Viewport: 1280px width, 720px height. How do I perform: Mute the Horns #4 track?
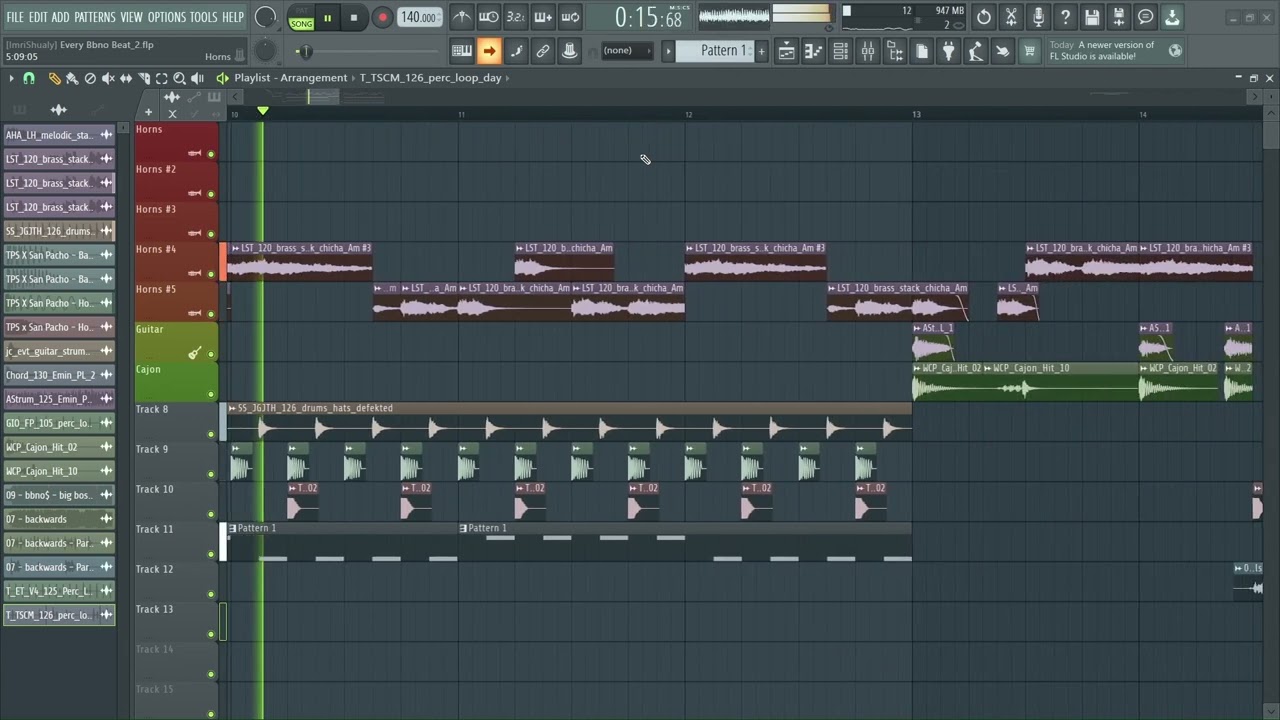[x=211, y=274]
